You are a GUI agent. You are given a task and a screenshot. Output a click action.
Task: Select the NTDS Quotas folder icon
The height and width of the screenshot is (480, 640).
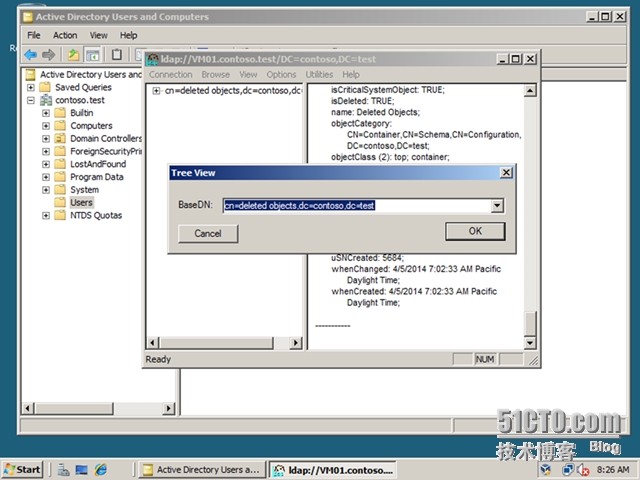pyautogui.click(x=60, y=215)
